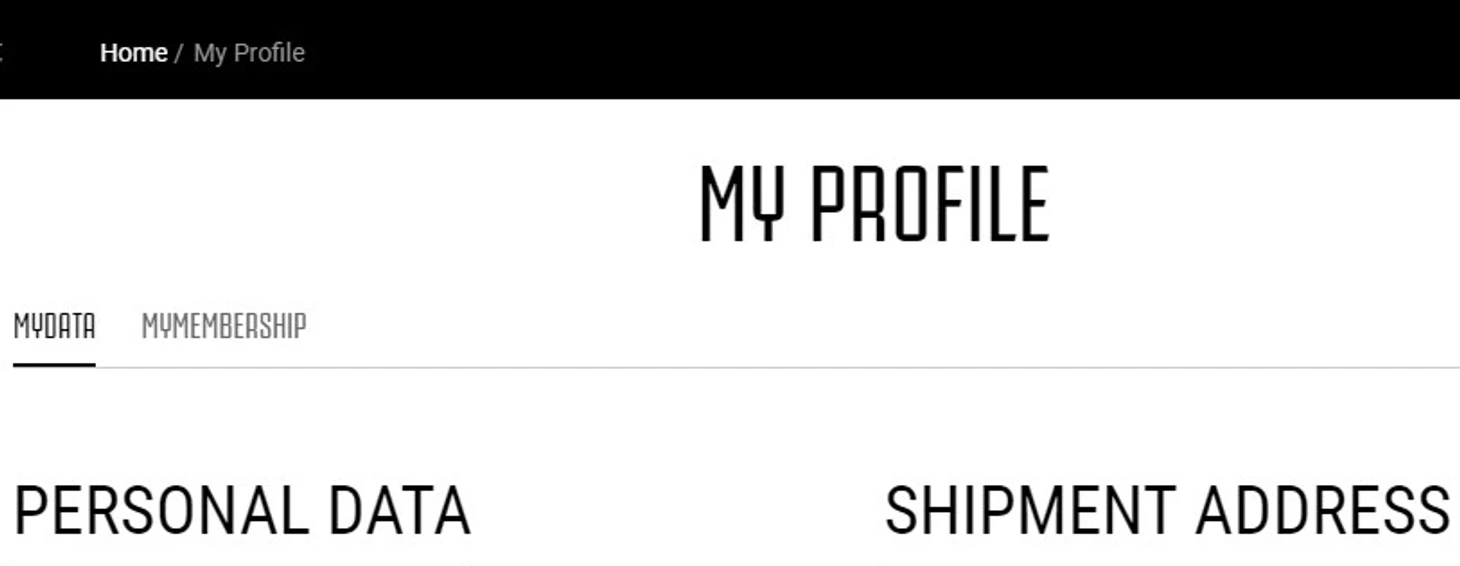Click the slash separator in the breadcrumb

pos(179,53)
